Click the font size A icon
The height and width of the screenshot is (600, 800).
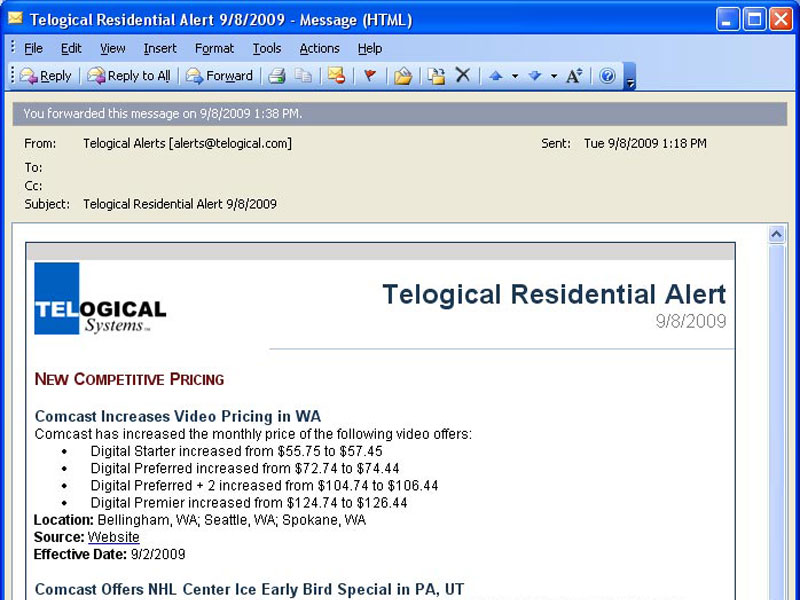coord(574,76)
